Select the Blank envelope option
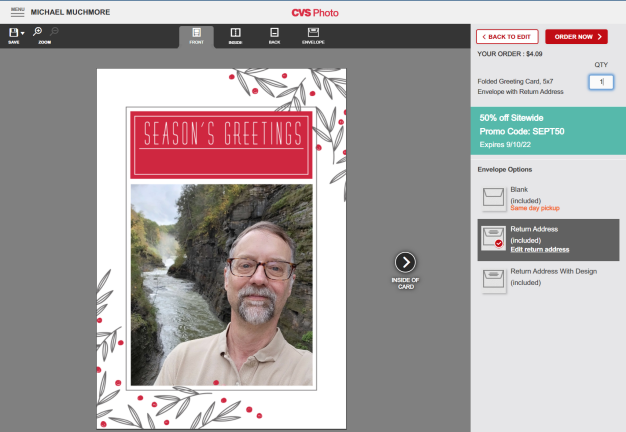Viewport: 626px width, 432px height. (x=548, y=198)
